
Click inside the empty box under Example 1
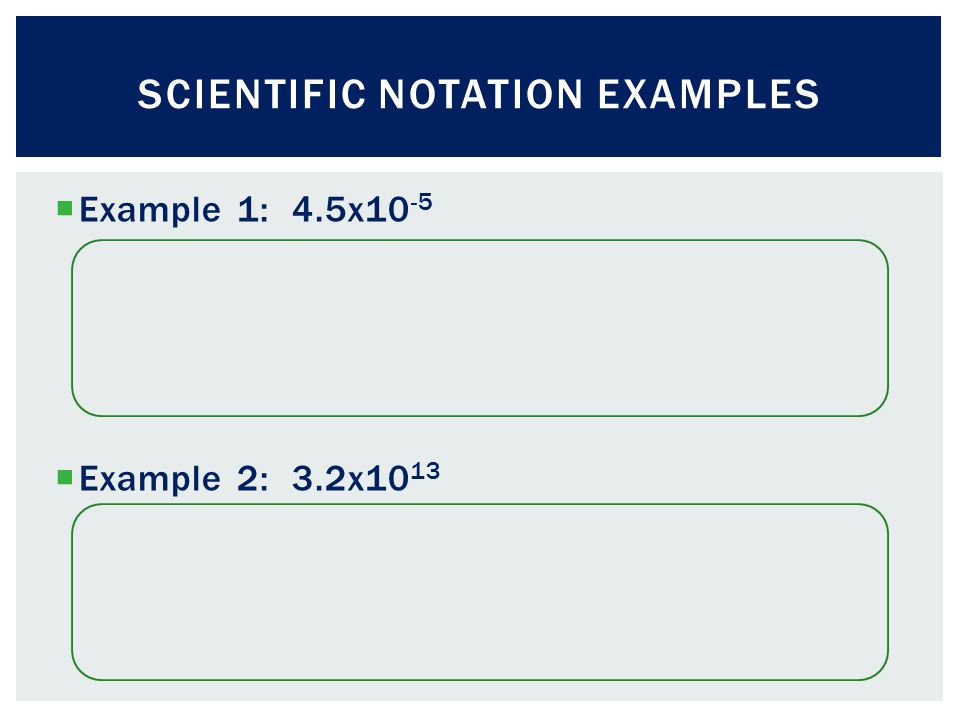tap(480, 328)
